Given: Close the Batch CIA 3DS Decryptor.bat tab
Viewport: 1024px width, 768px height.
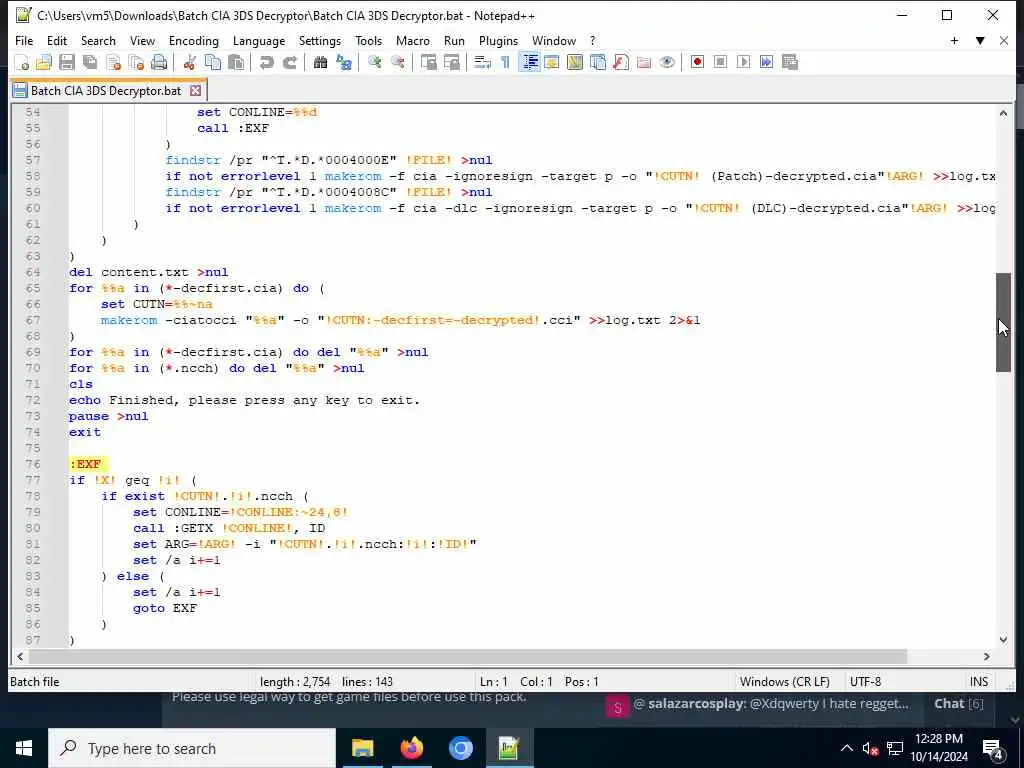Looking at the screenshot, I should click(x=195, y=91).
